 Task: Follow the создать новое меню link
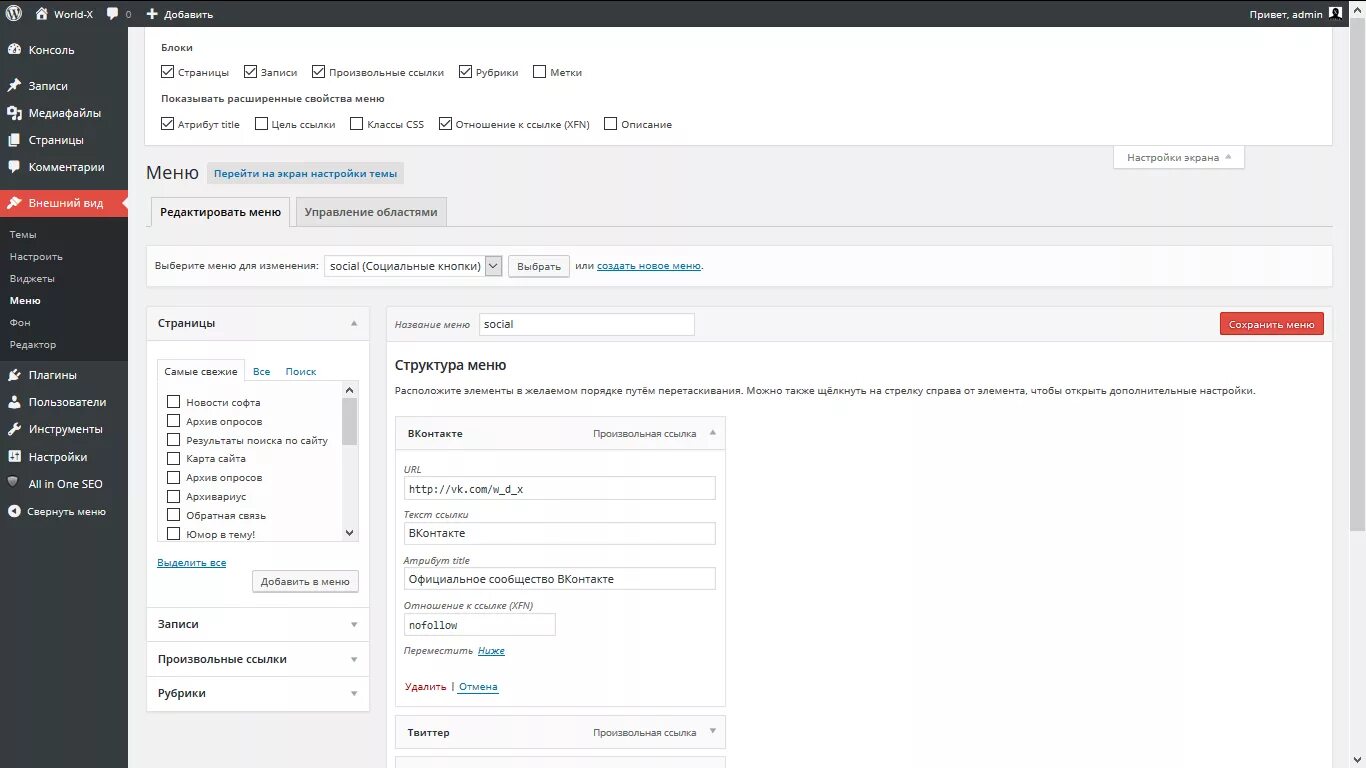coord(649,266)
